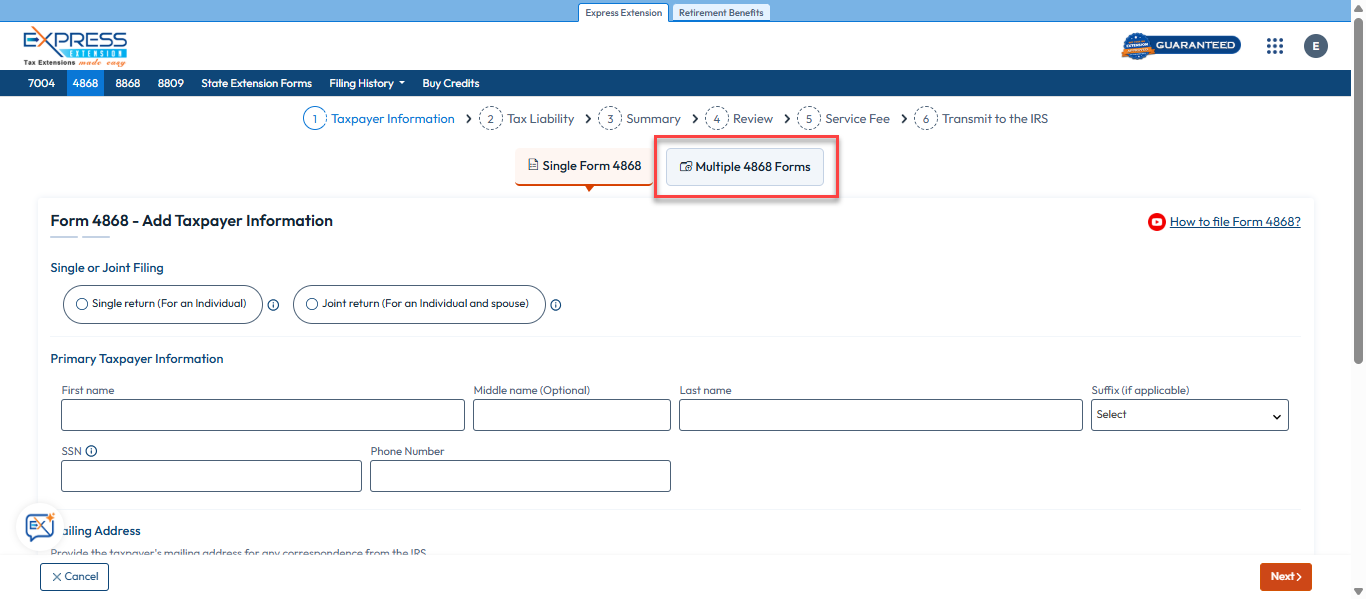
Task: Click the Express Extension logo
Action: (x=75, y=46)
